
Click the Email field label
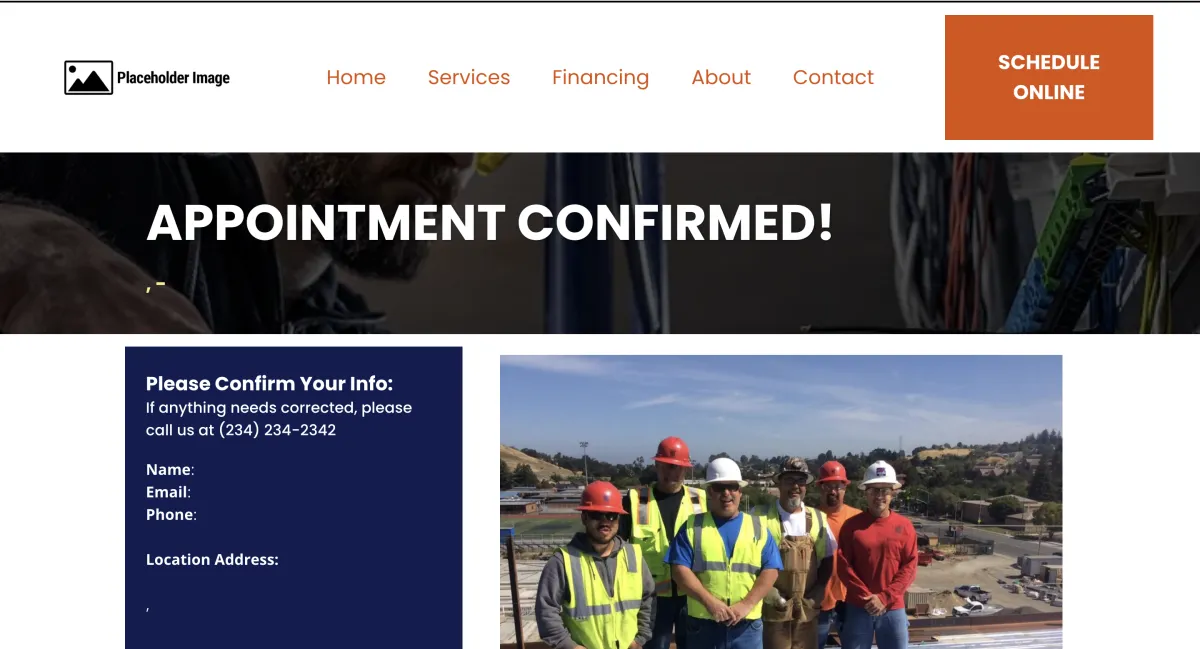[166, 492]
